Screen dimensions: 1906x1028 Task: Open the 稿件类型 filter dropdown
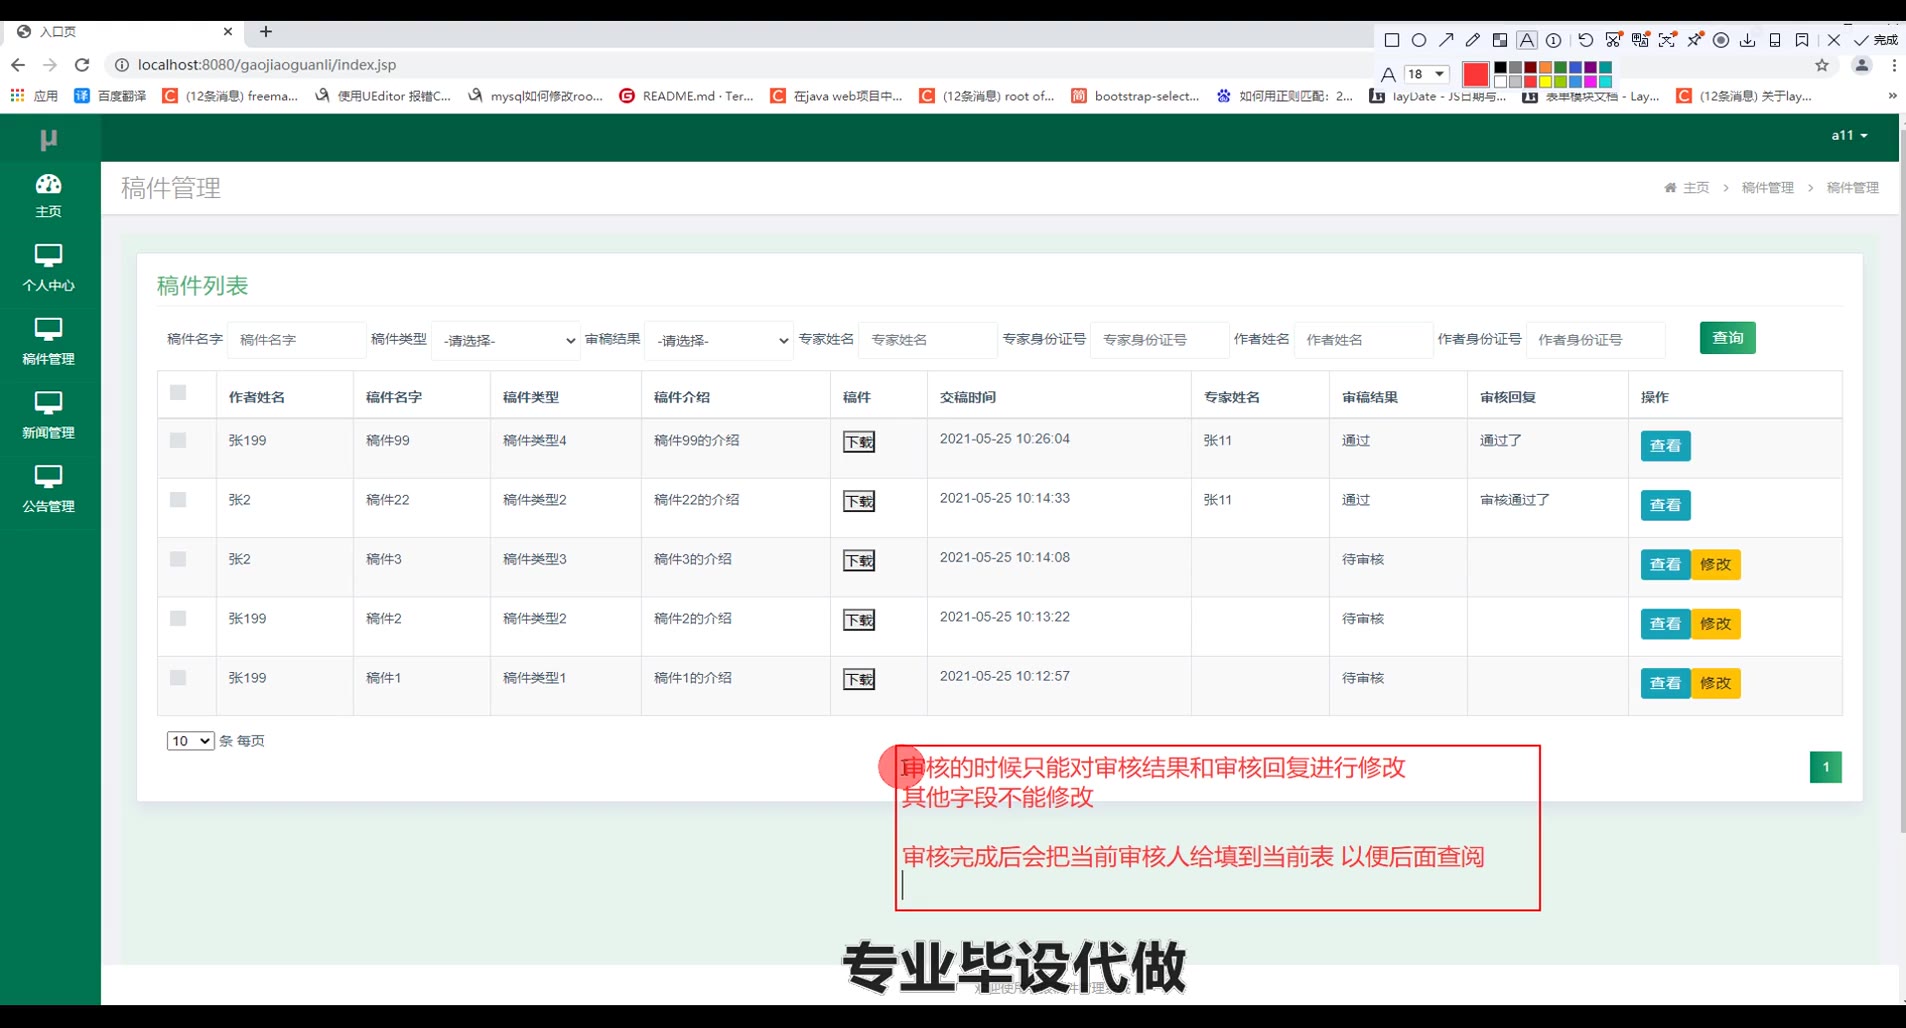pyautogui.click(x=506, y=341)
